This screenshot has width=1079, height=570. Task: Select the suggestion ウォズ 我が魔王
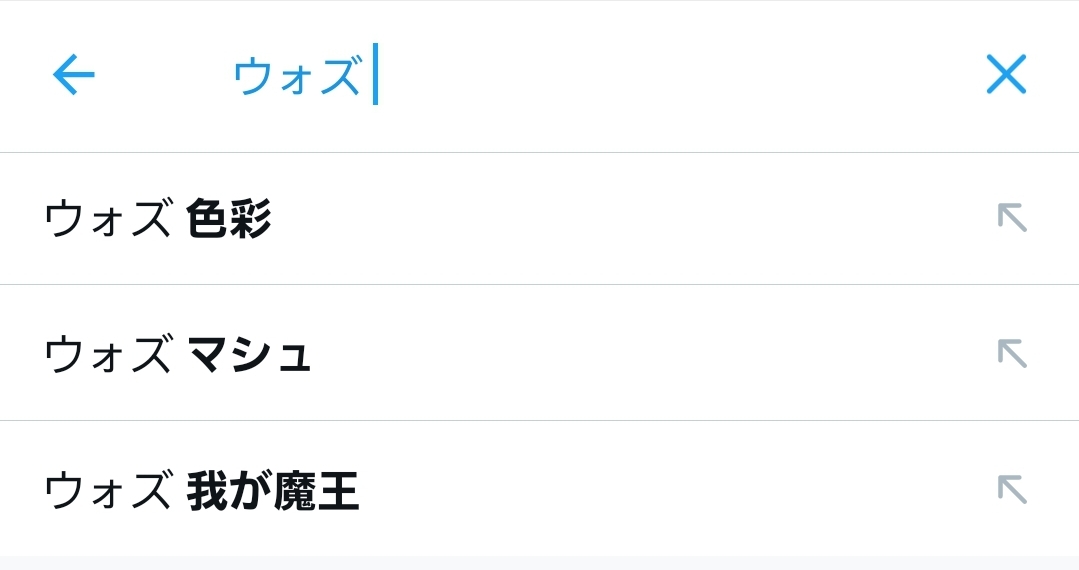point(201,491)
